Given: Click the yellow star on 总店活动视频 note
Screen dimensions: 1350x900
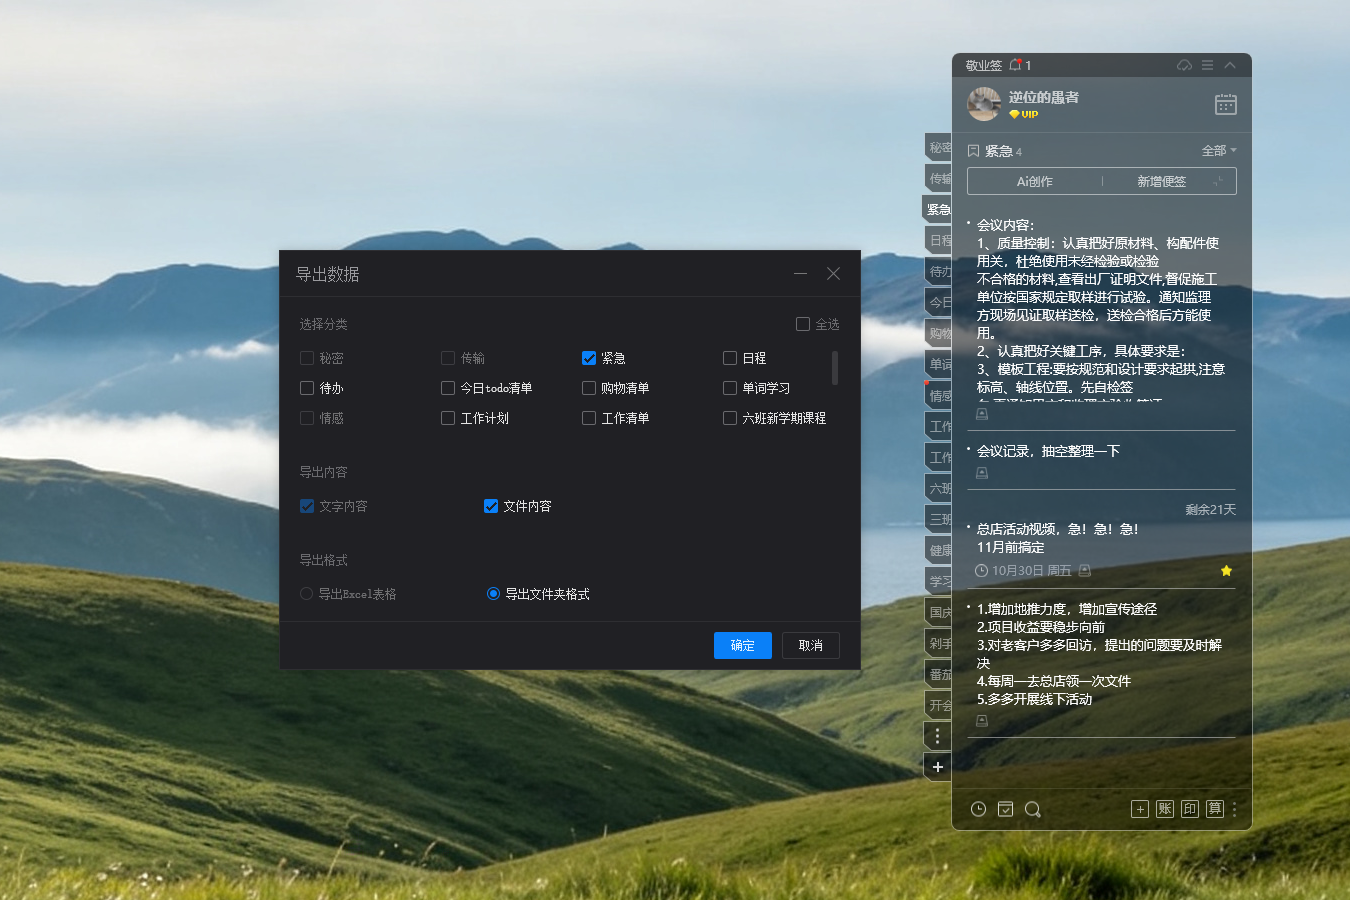Looking at the screenshot, I should [x=1226, y=570].
